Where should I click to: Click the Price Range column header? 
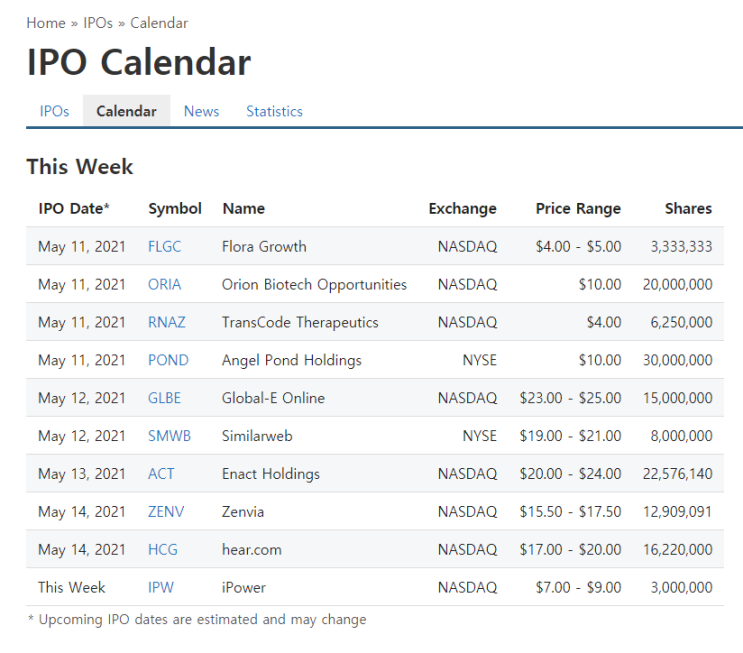pyautogui.click(x=578, y=209)
